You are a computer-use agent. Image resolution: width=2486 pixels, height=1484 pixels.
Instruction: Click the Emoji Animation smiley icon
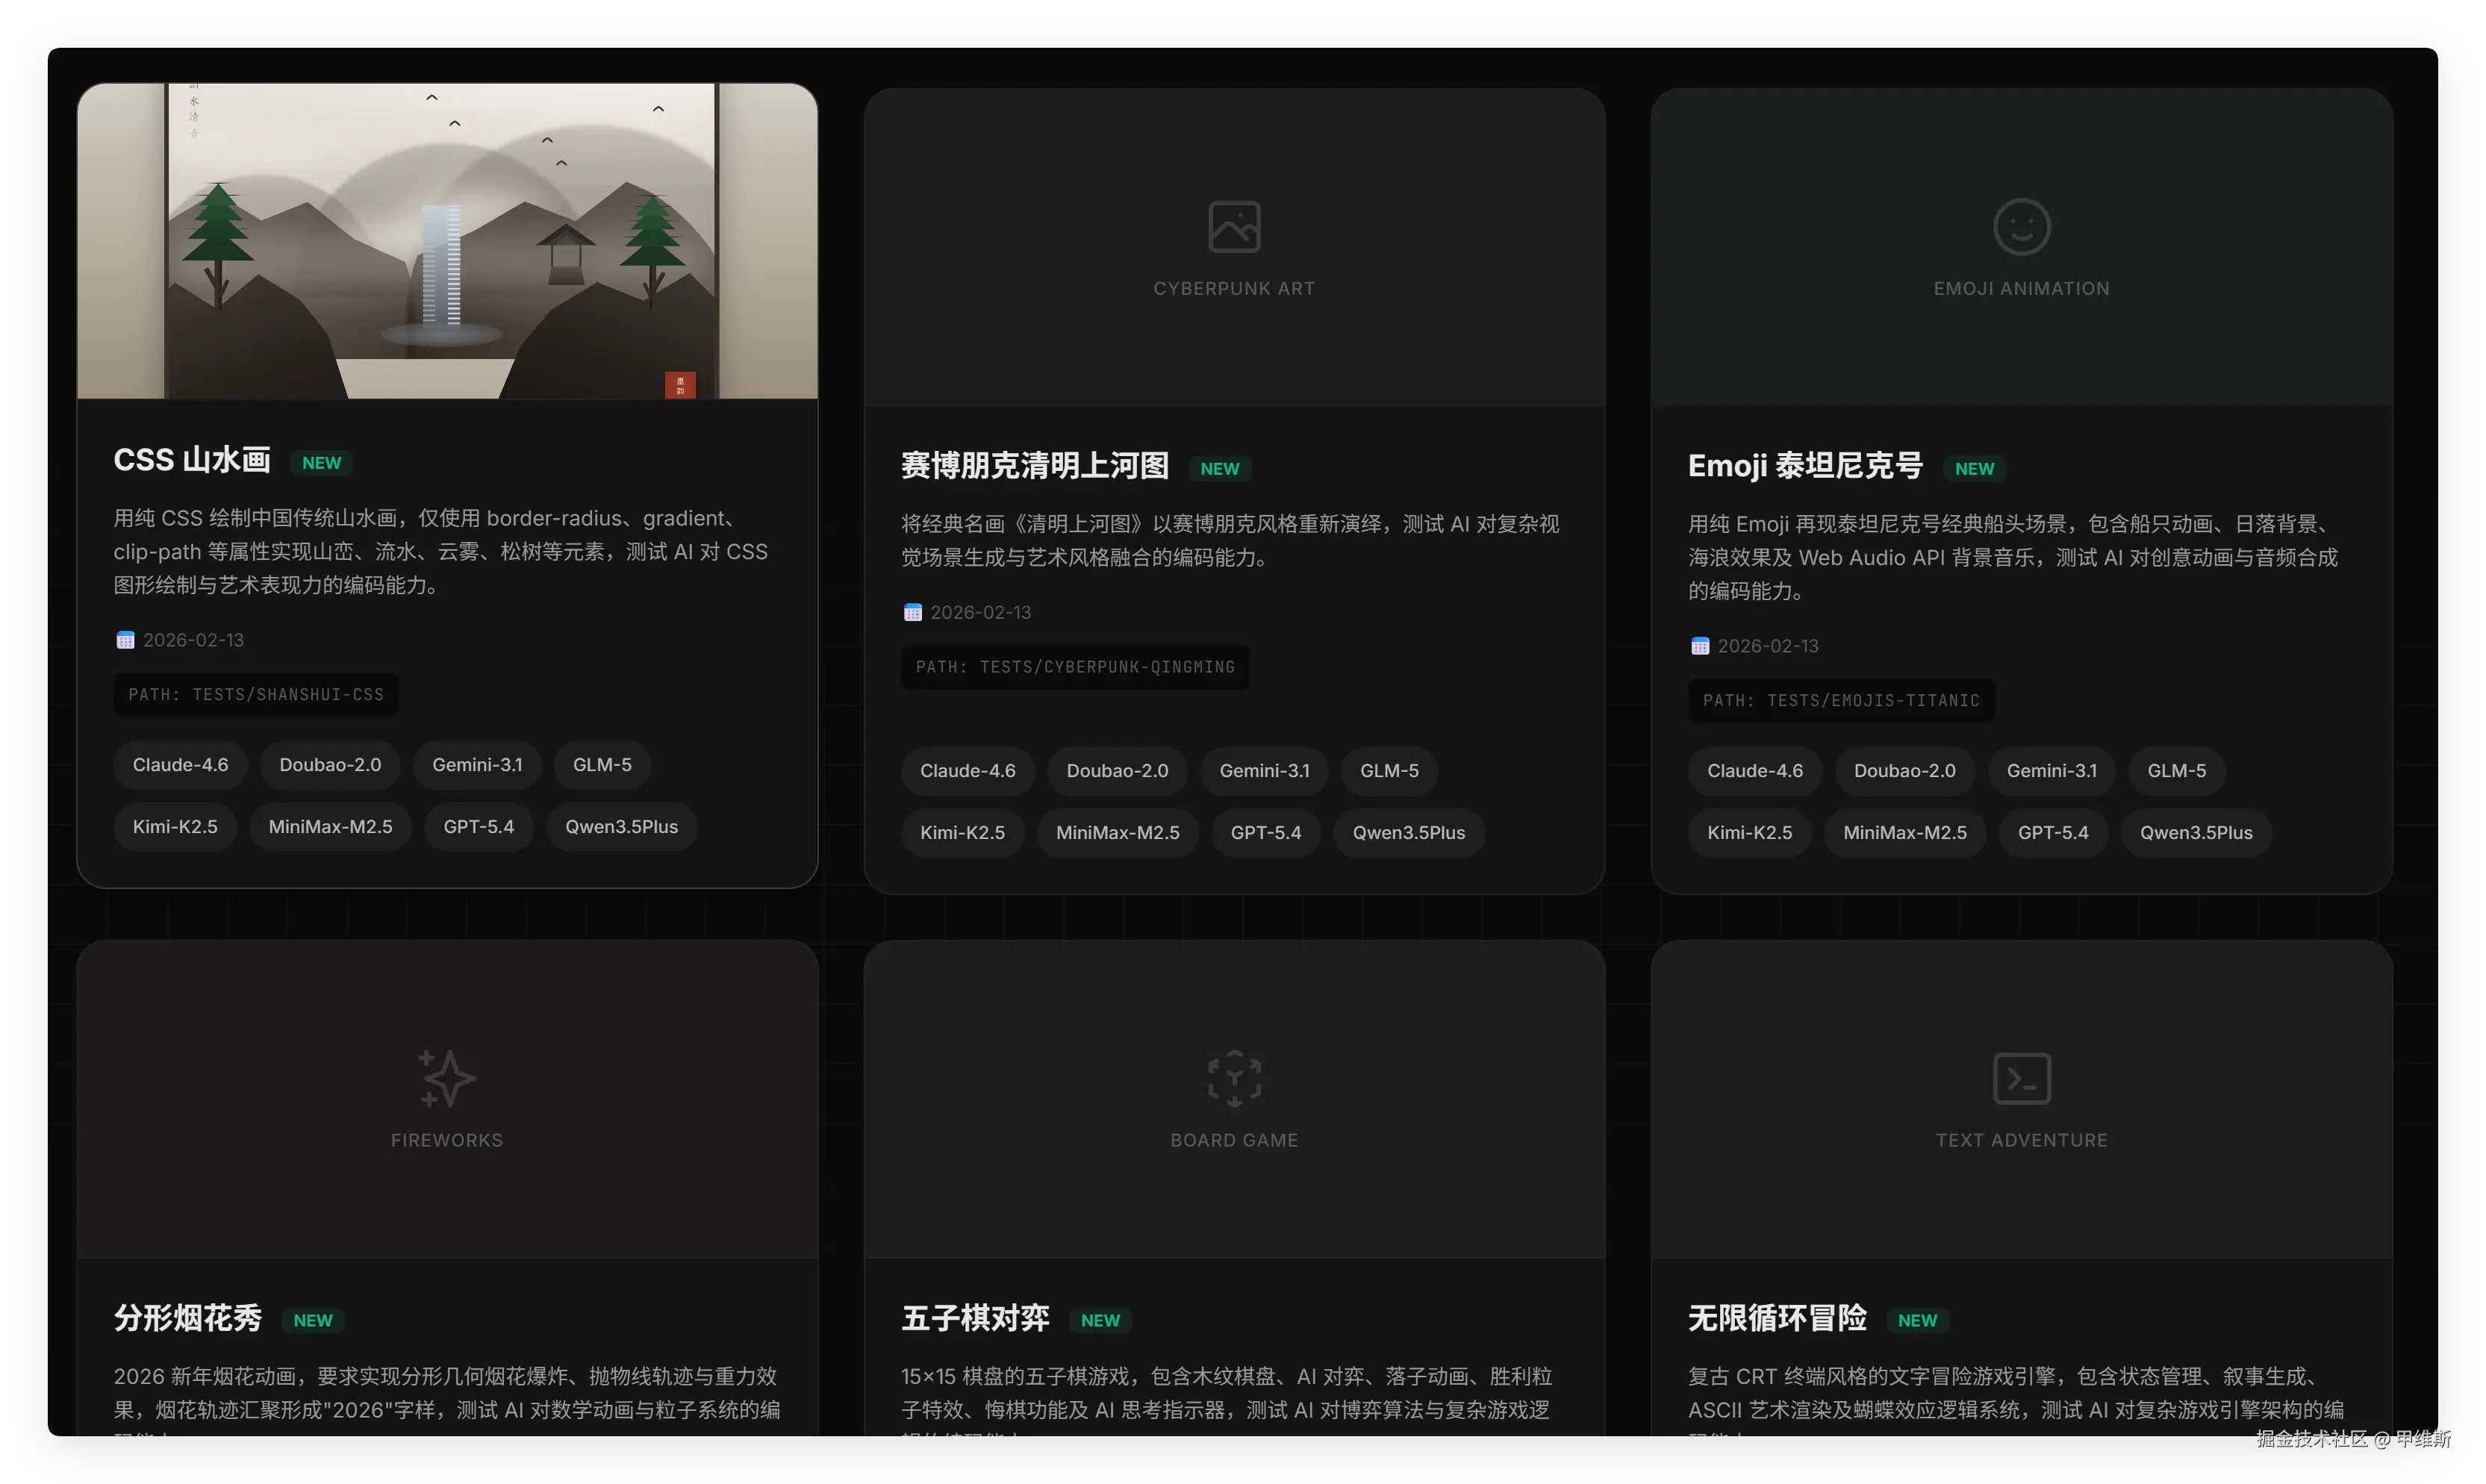point(2021,227)
